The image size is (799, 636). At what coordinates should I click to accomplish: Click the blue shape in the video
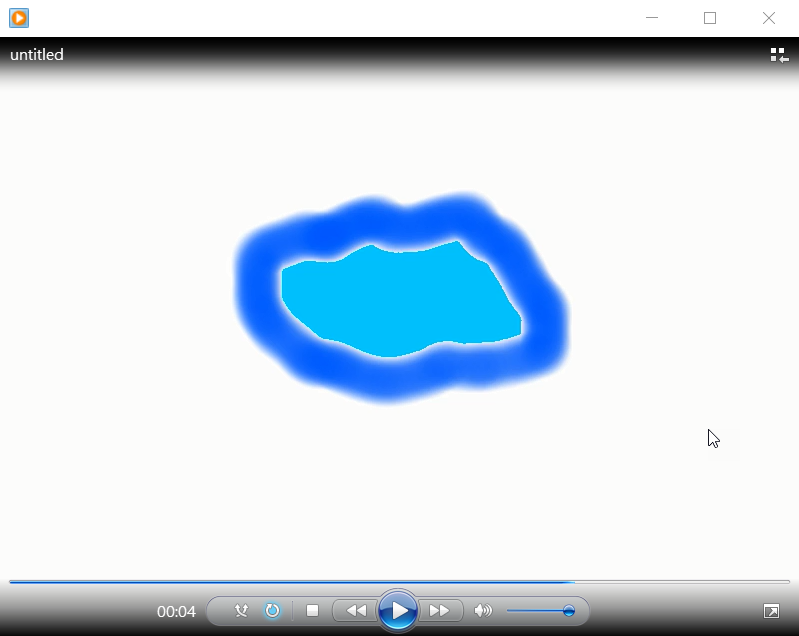pyautogui.click(x=401, y=298)
